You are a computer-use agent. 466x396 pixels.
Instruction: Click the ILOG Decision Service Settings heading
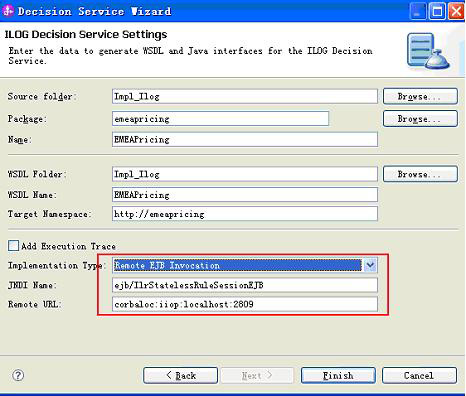86,34
